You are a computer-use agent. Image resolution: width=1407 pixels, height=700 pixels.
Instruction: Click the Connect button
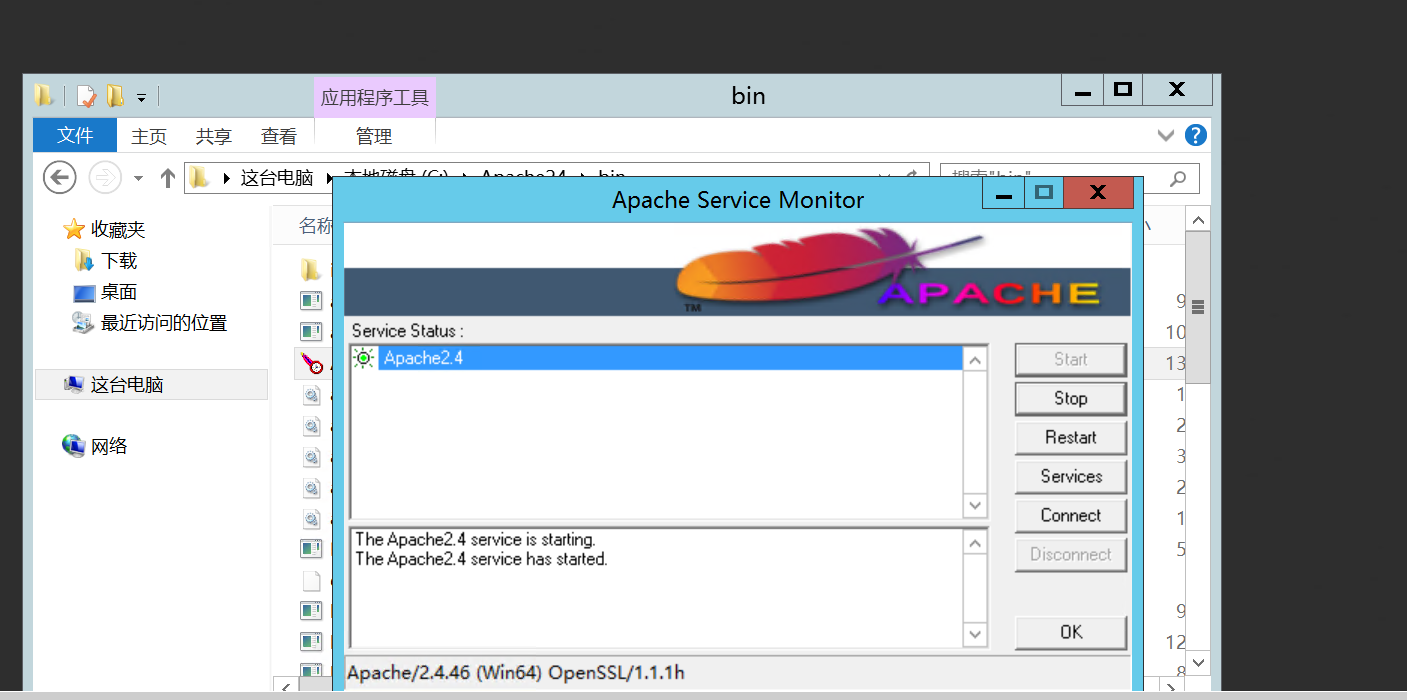click(1070, 515)
